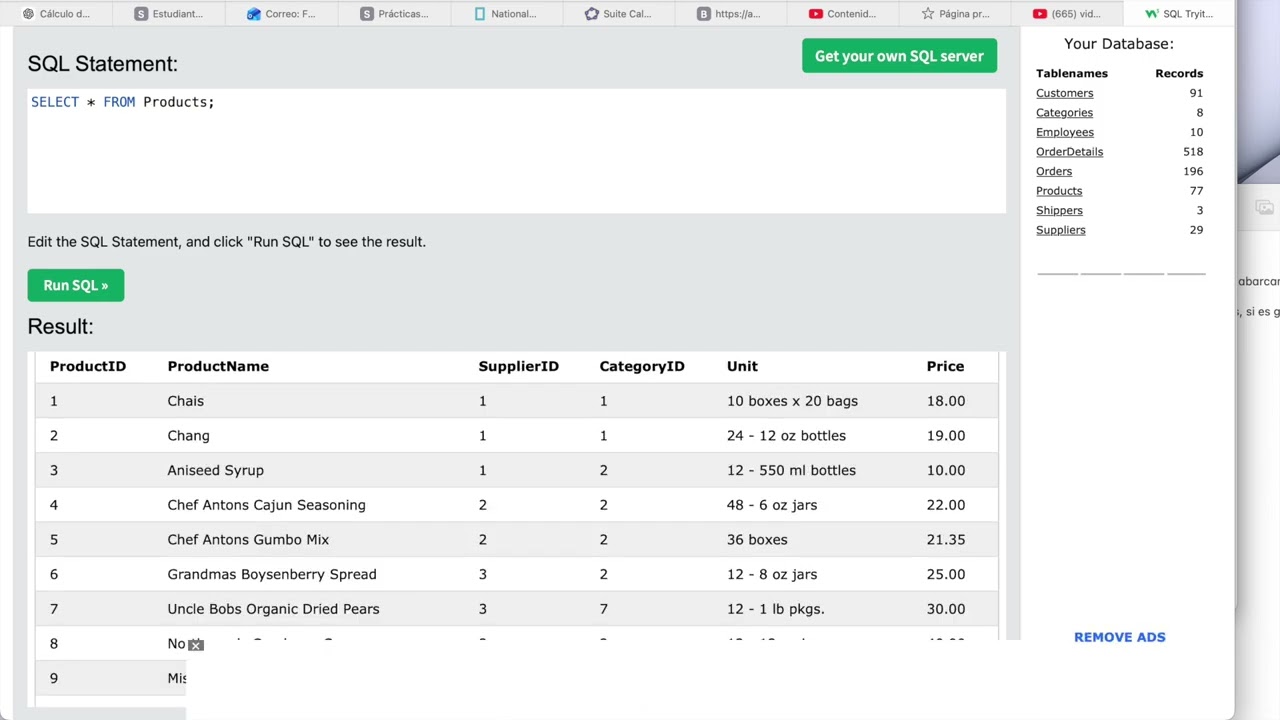The image size is (1280, 720).
Task: Close the ad overlay with its X icon
Action: pos(196,645)
